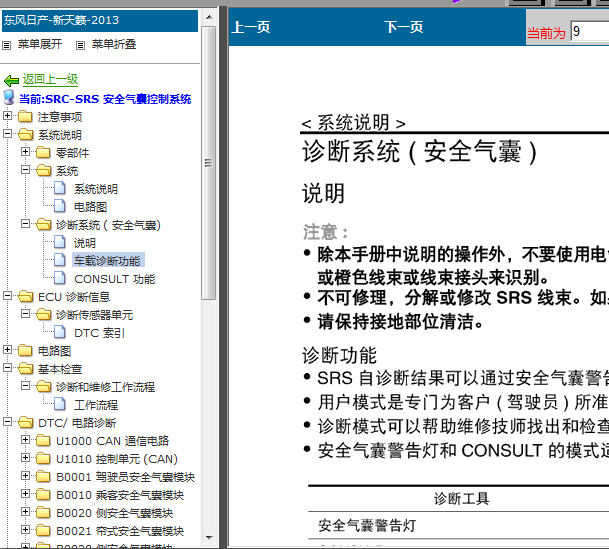Open the 工作流程 page
This screenshot has height=549, width=609.
[96, 405]
